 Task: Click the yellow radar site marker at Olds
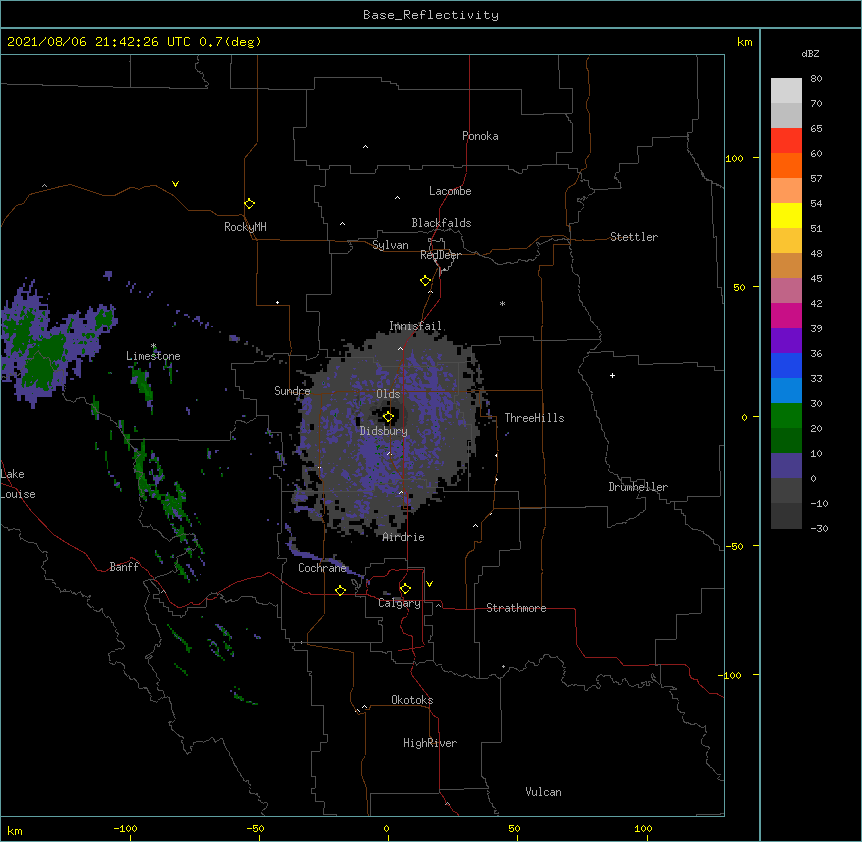388,417
